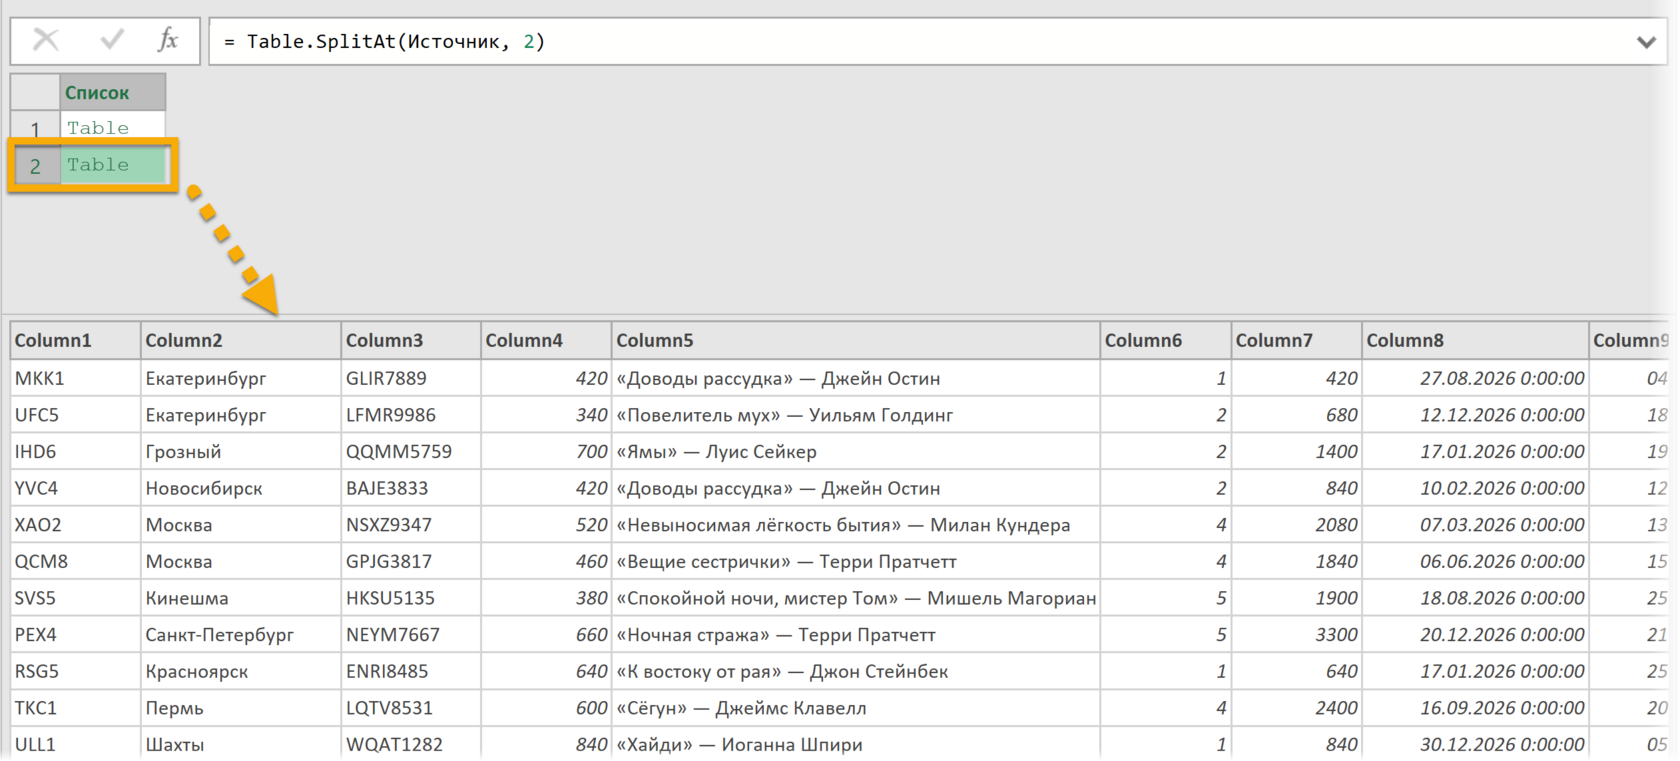Image resolution: width=1680 pixels, height=761 pixels.
Task: Click code QQMM5759 in Column3
Action: (411, 452)
